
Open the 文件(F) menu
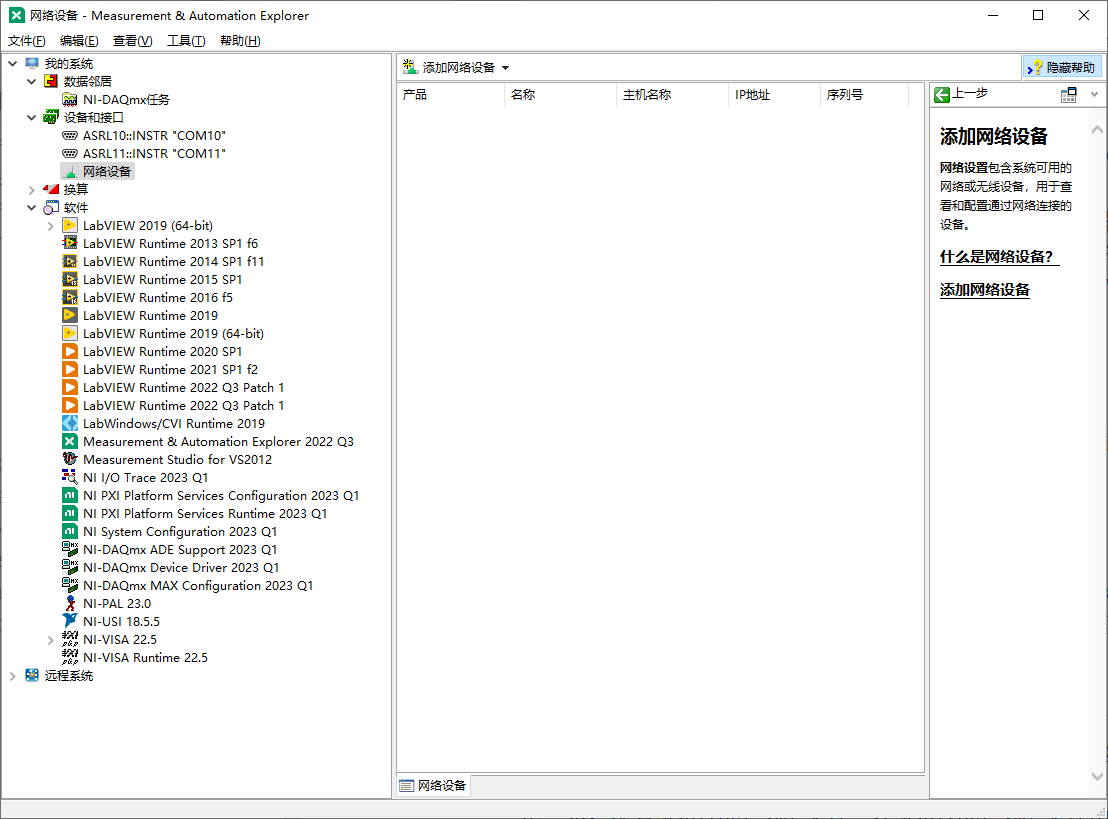(x=27, y=41)
